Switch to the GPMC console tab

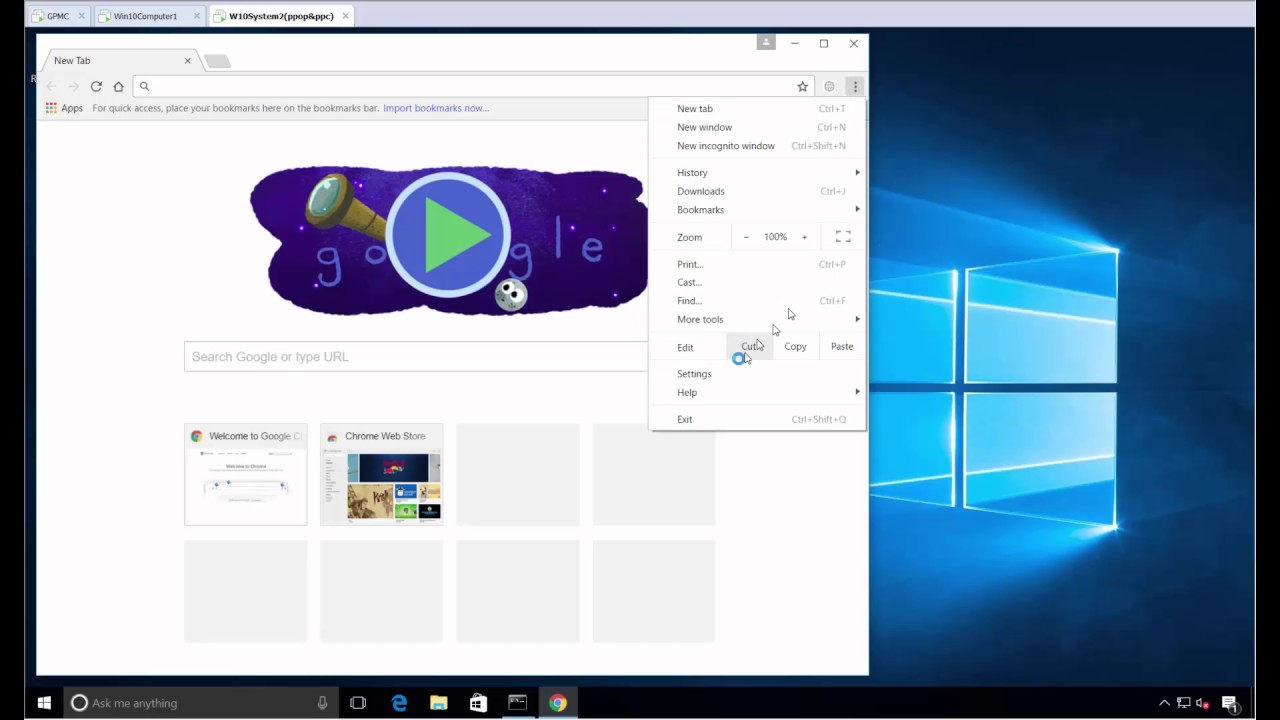[58, 16]
